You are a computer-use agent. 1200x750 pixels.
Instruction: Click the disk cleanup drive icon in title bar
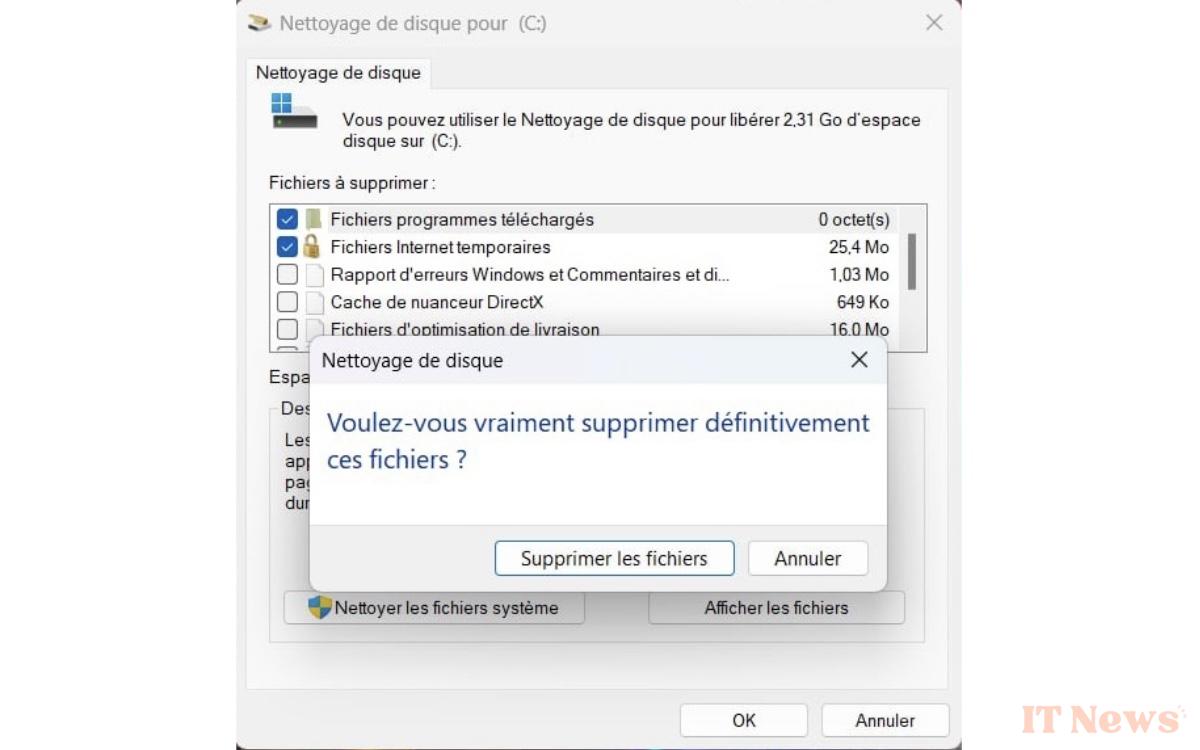[259, 22]
